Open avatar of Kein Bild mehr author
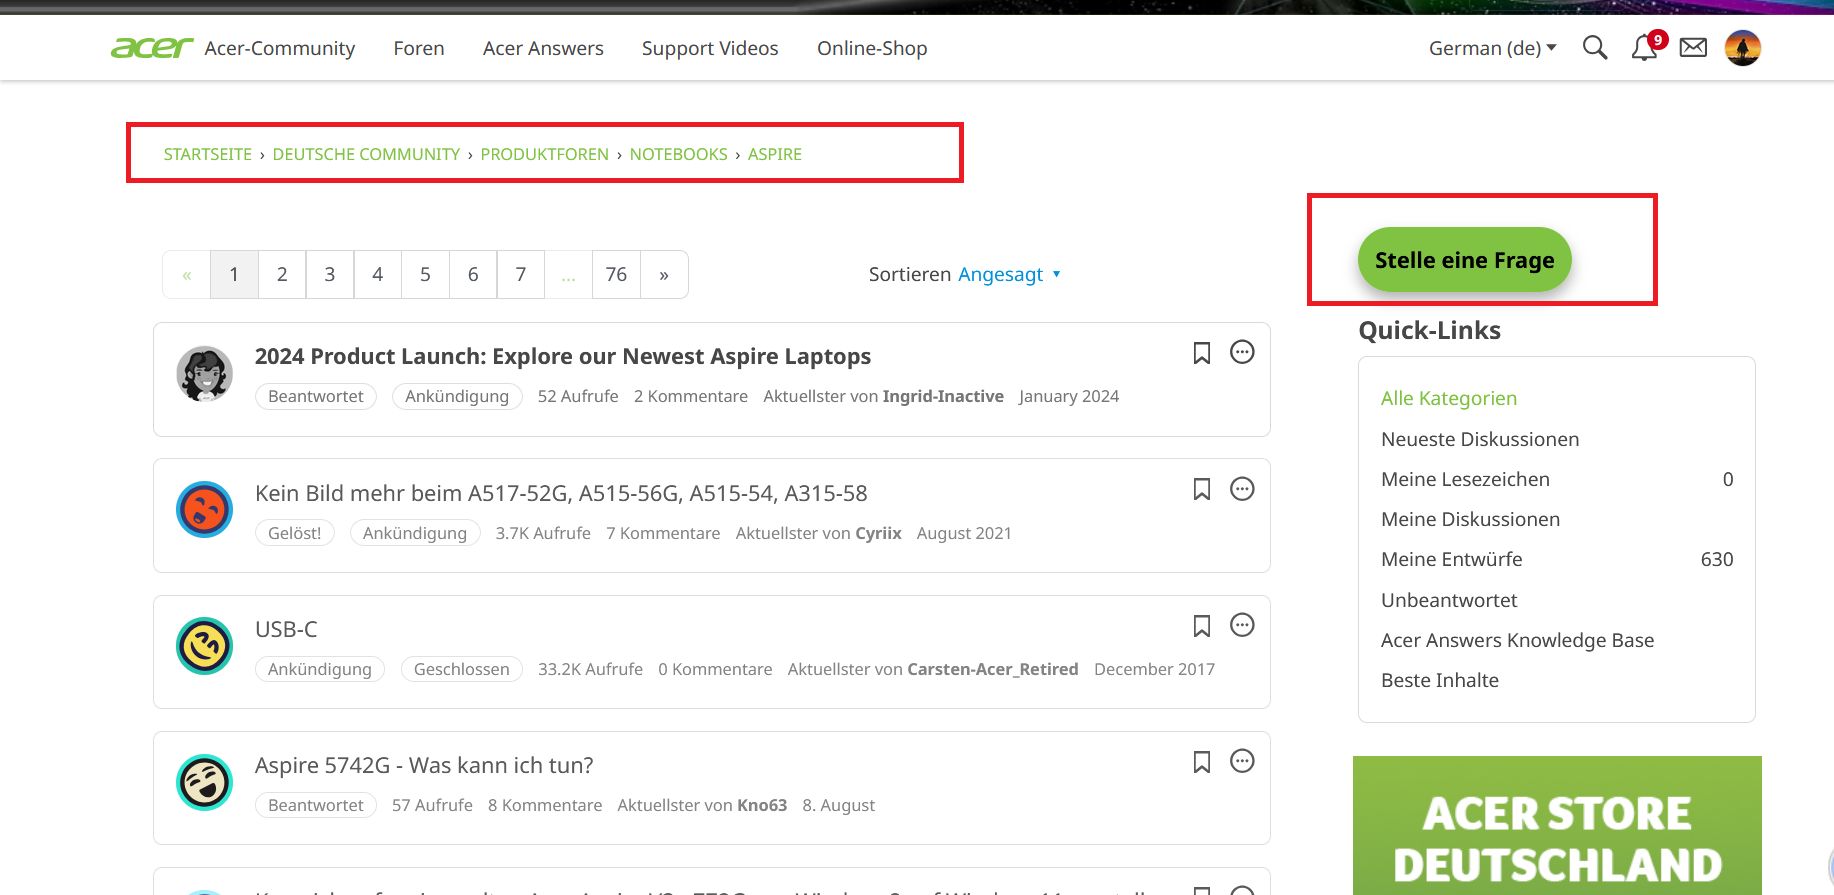The width and height of the screenshot is (1834, 895). click(x=205, y=509)
